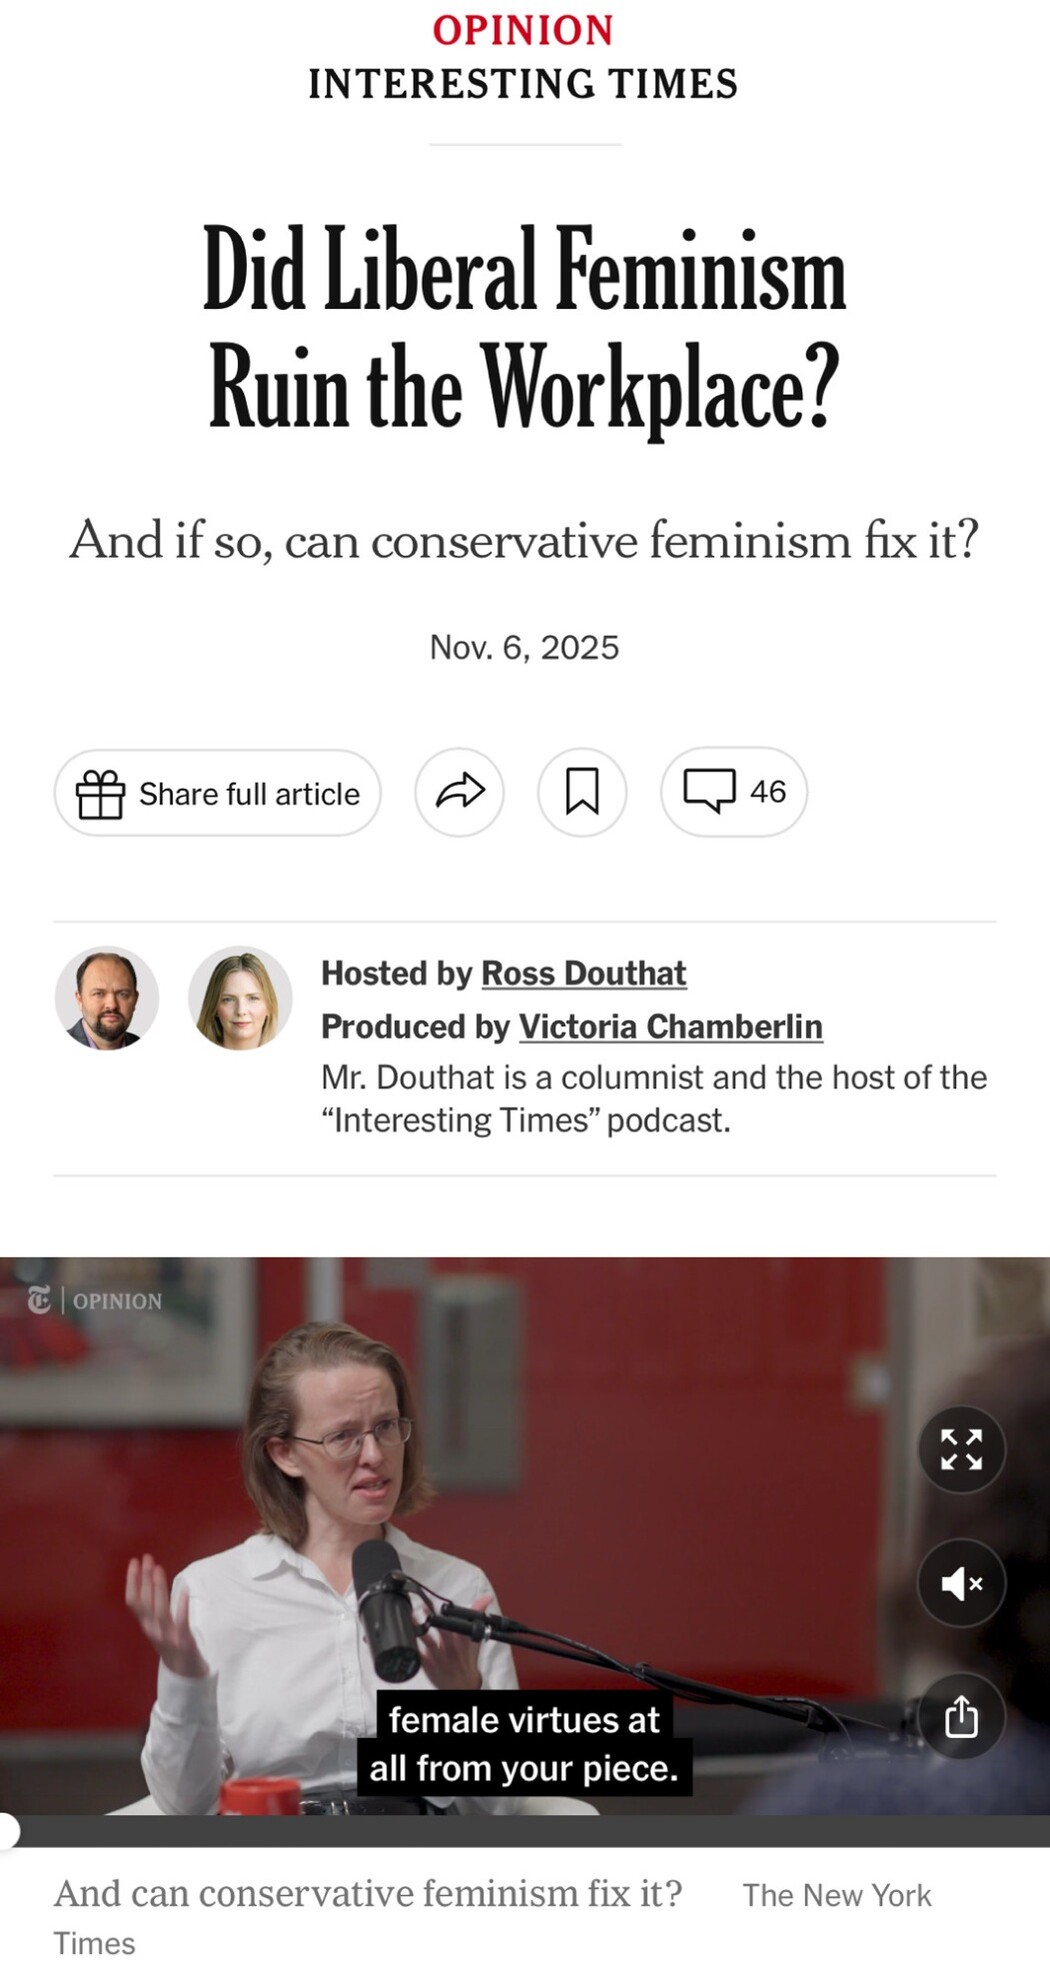Click the NYT Opinion logo on video
Image resolution: width=1050 pixels, height=1973 pixels.
click(x=94, y=1300)
